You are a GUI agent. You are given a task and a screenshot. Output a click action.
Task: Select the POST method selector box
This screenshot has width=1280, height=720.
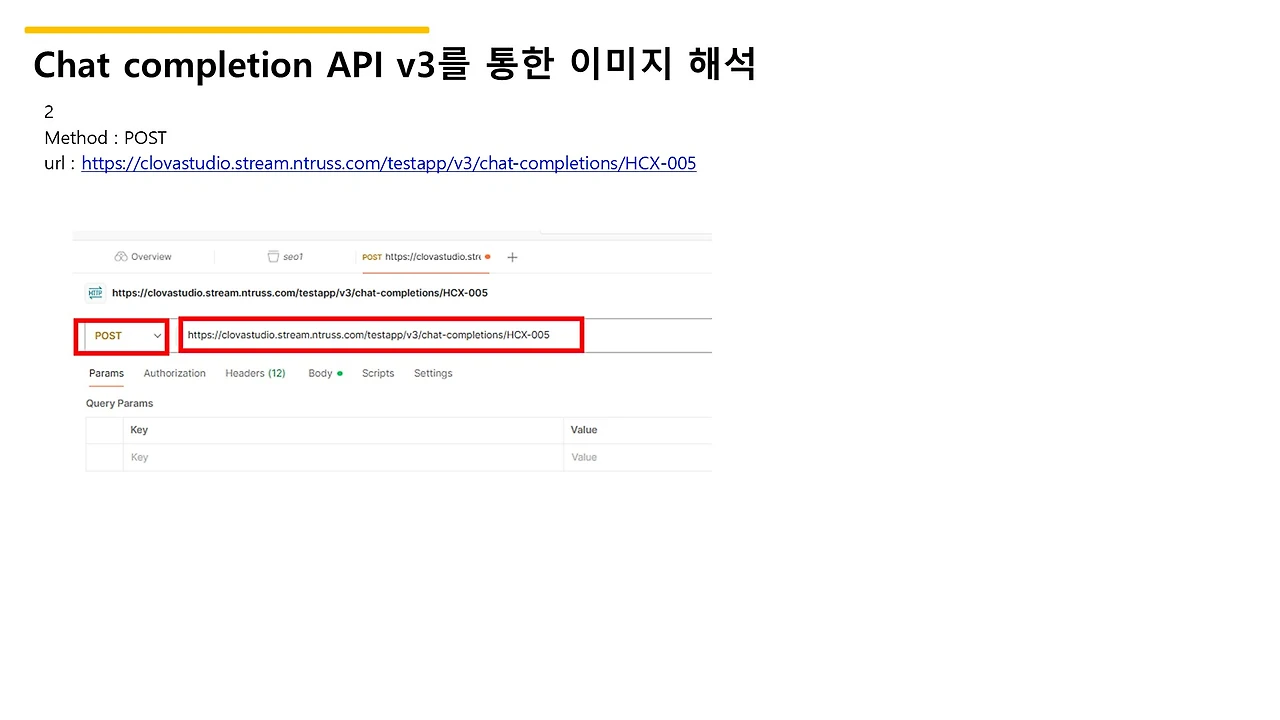pos(122,336)
